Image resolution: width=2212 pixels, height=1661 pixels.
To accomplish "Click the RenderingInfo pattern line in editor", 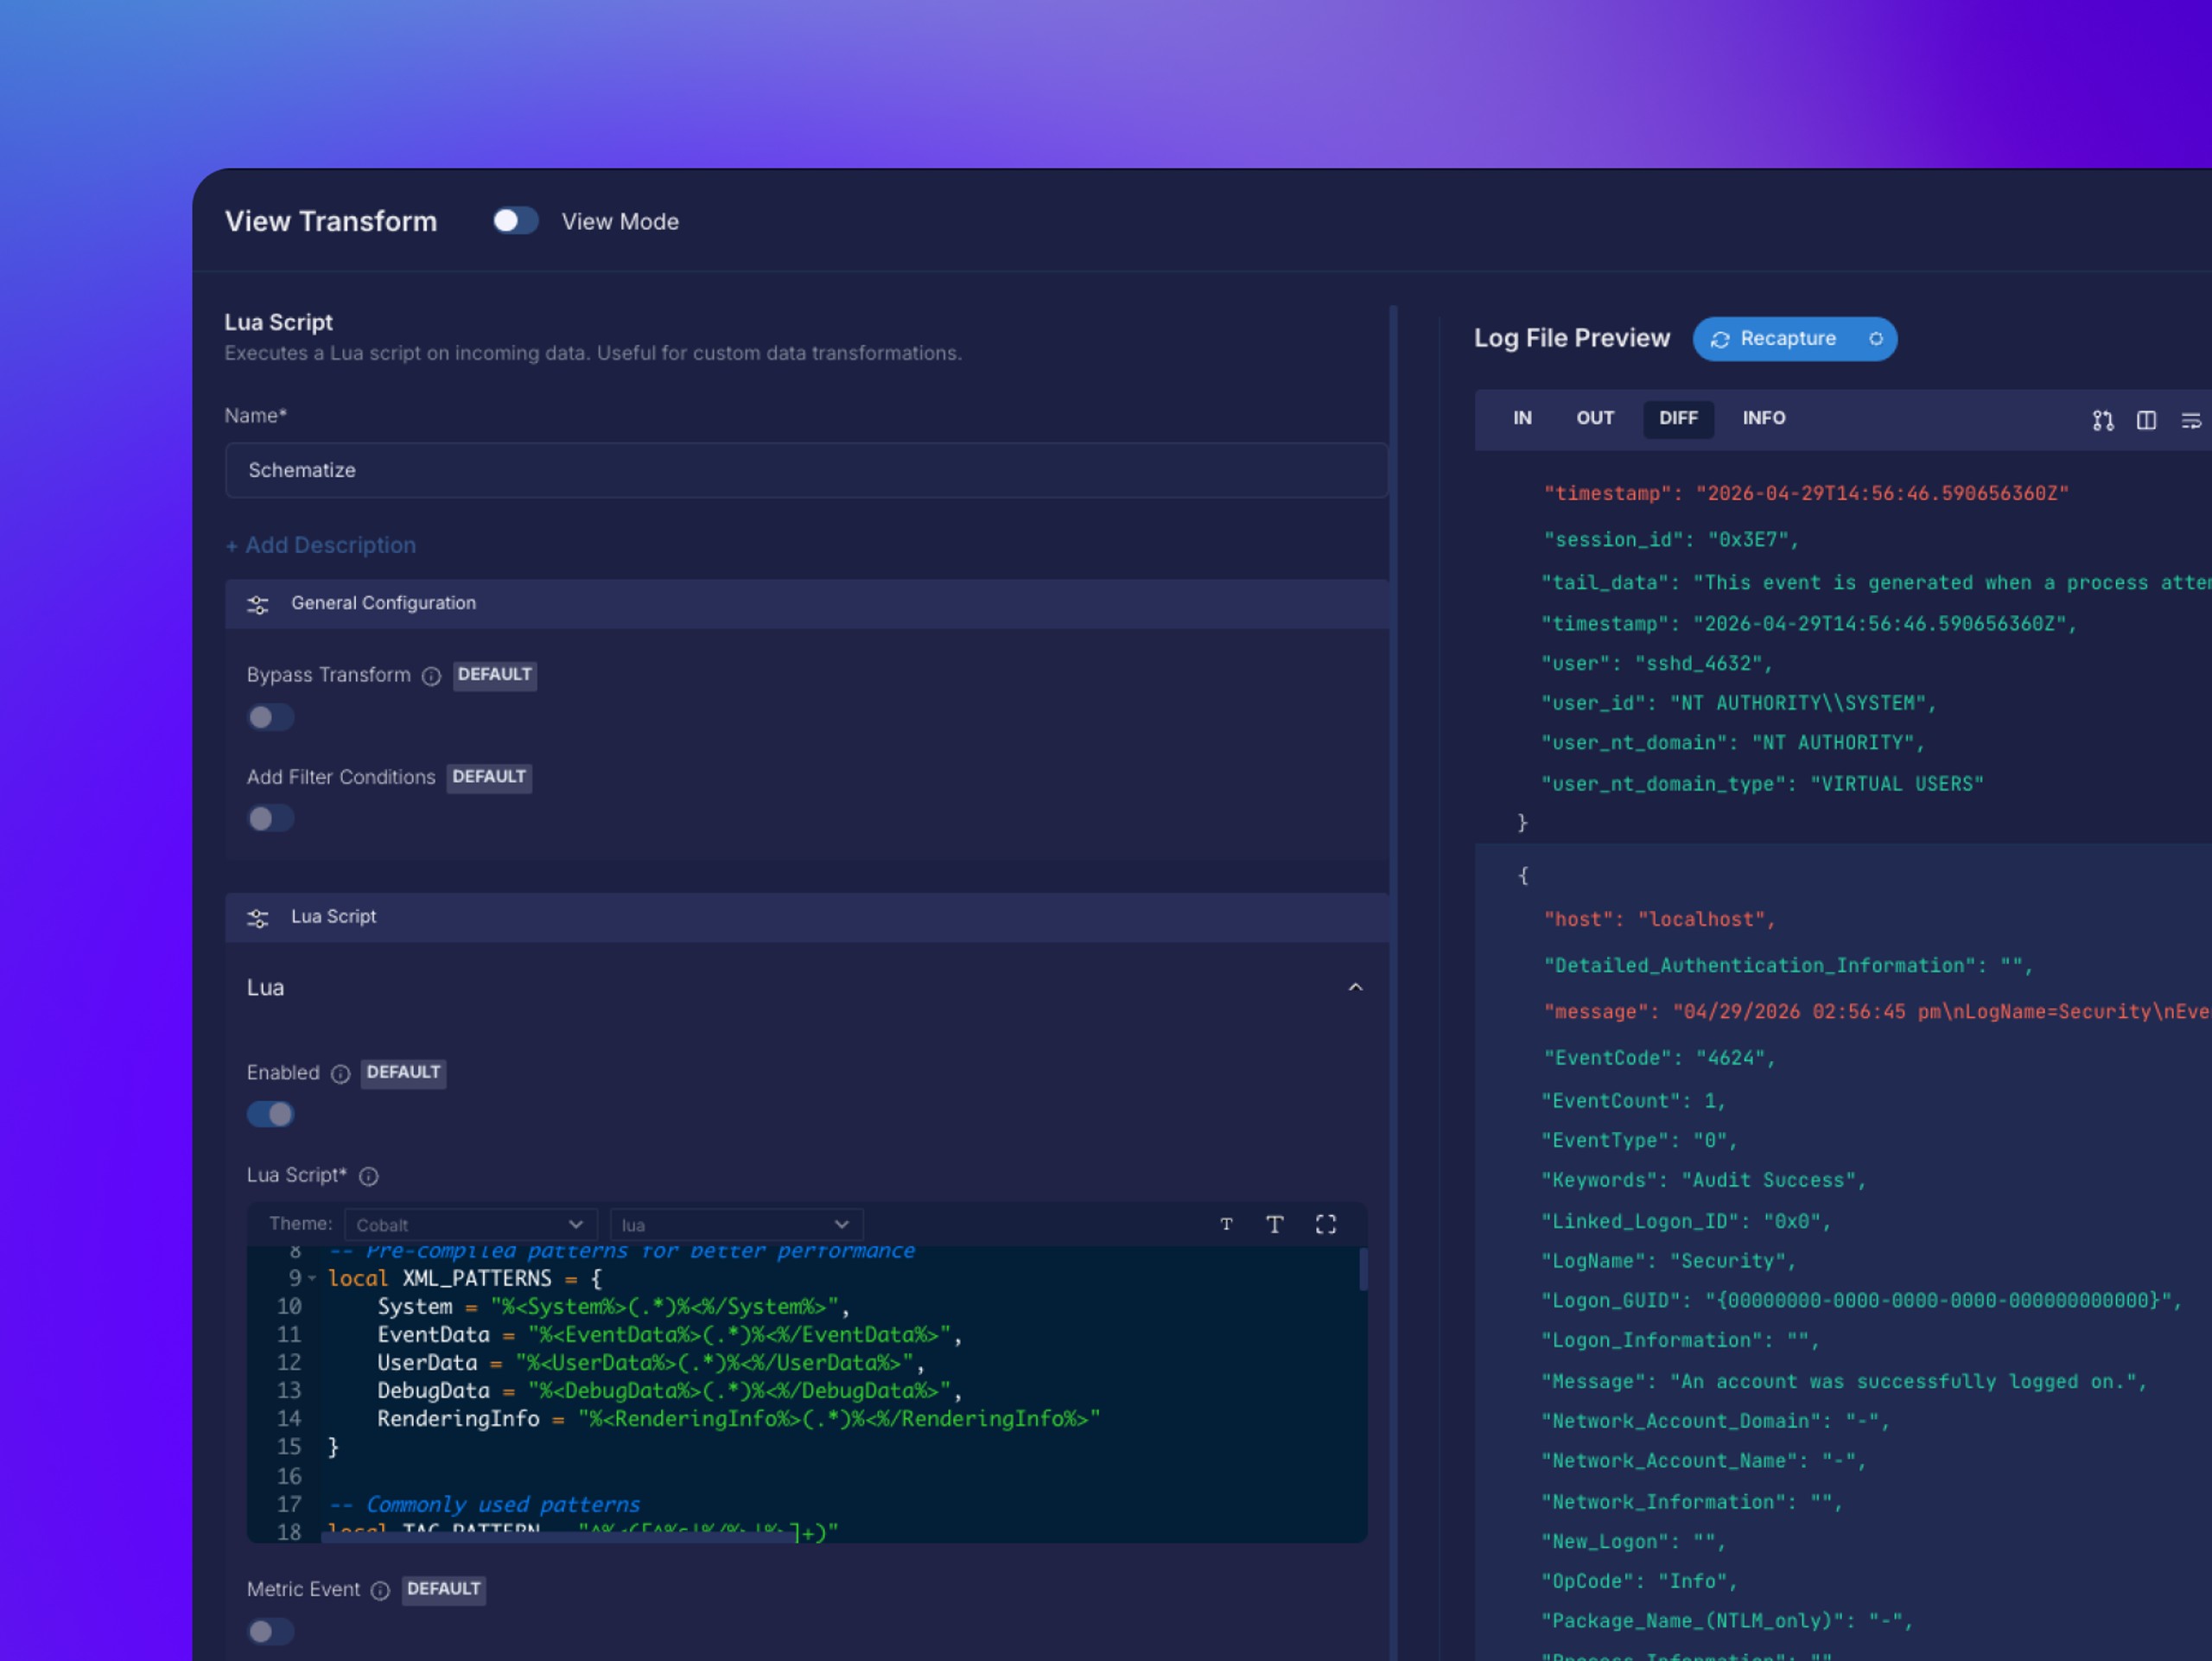I will tap(738, 1419).
